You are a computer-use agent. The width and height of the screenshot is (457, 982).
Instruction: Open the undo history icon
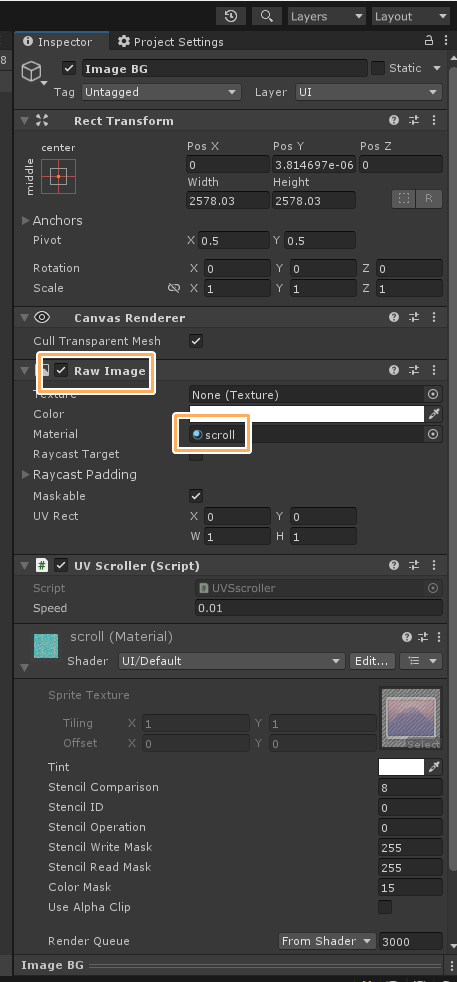pos(230,16)
